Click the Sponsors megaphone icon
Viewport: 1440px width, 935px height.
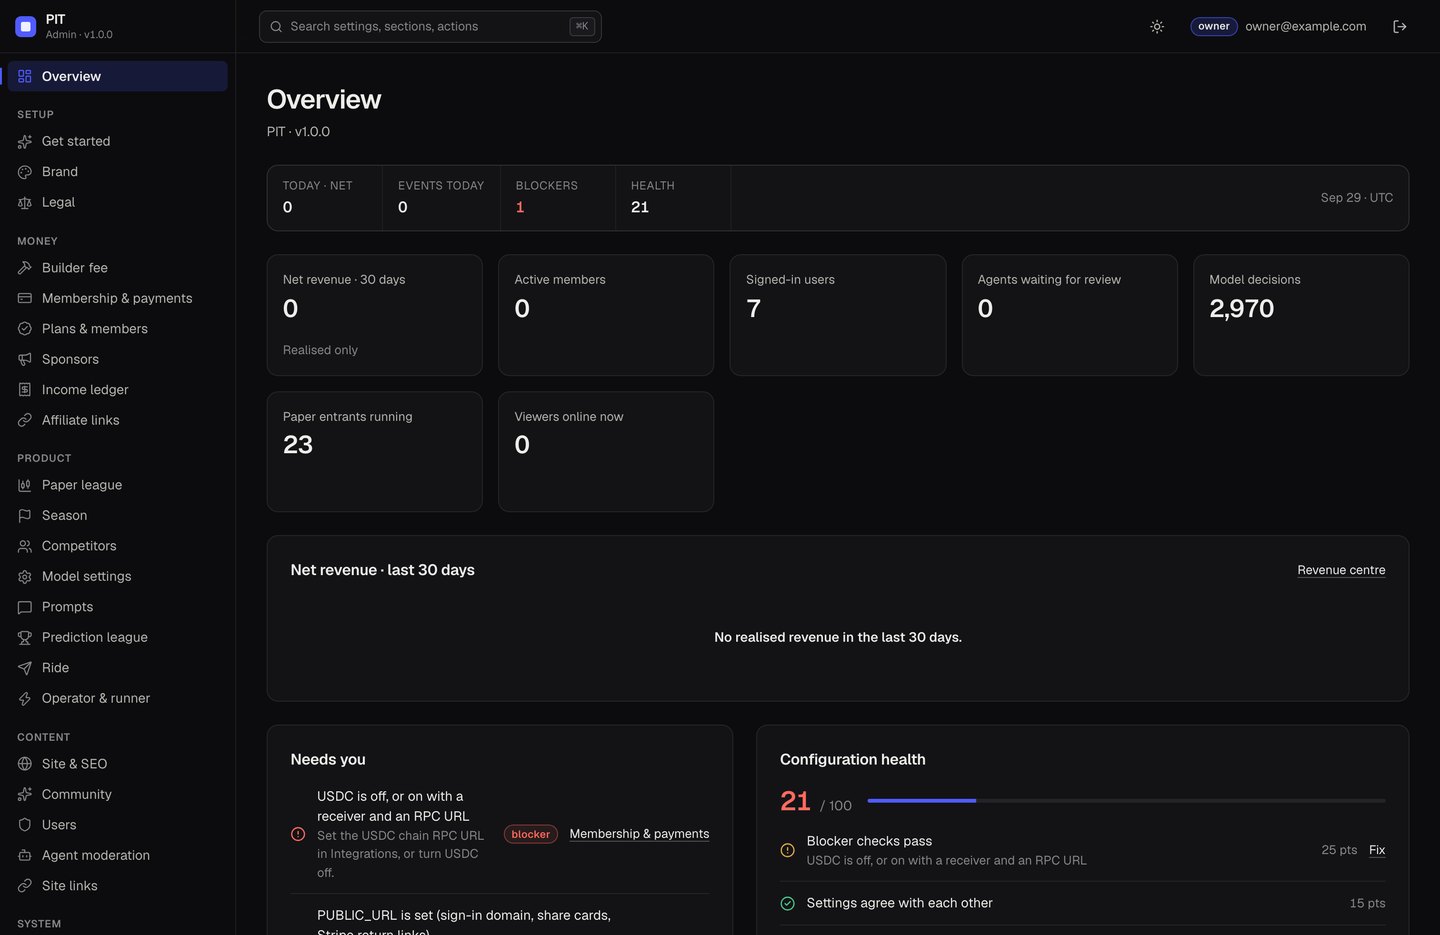(25, 359)
